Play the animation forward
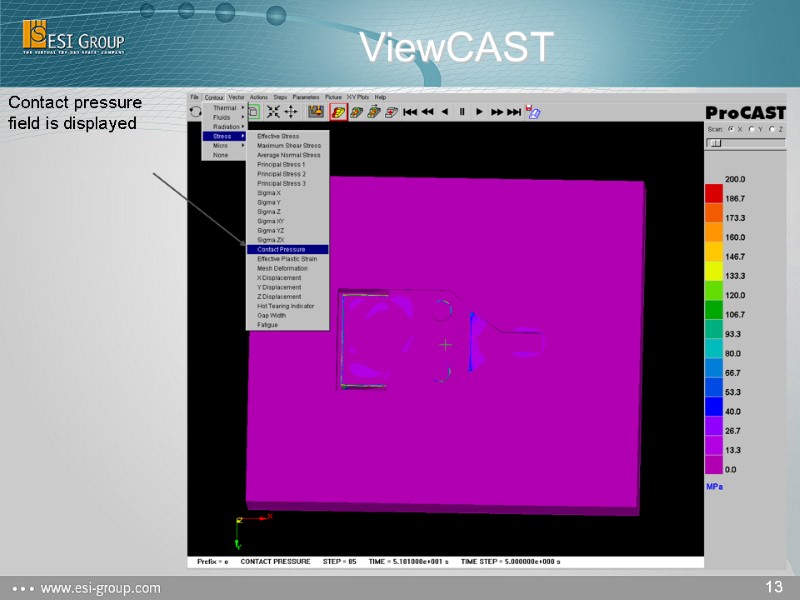 (x=479, y=112)
